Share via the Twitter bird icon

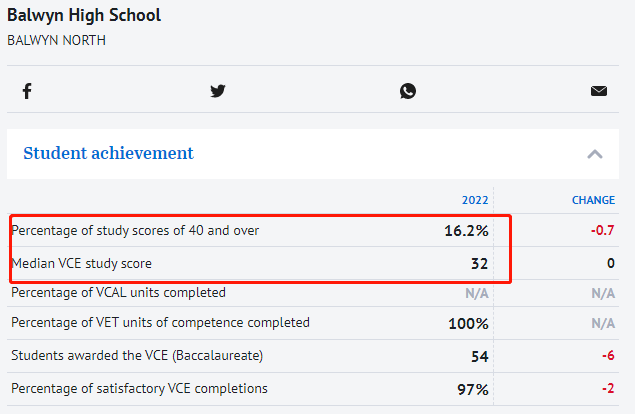click(x=218, y=91)
